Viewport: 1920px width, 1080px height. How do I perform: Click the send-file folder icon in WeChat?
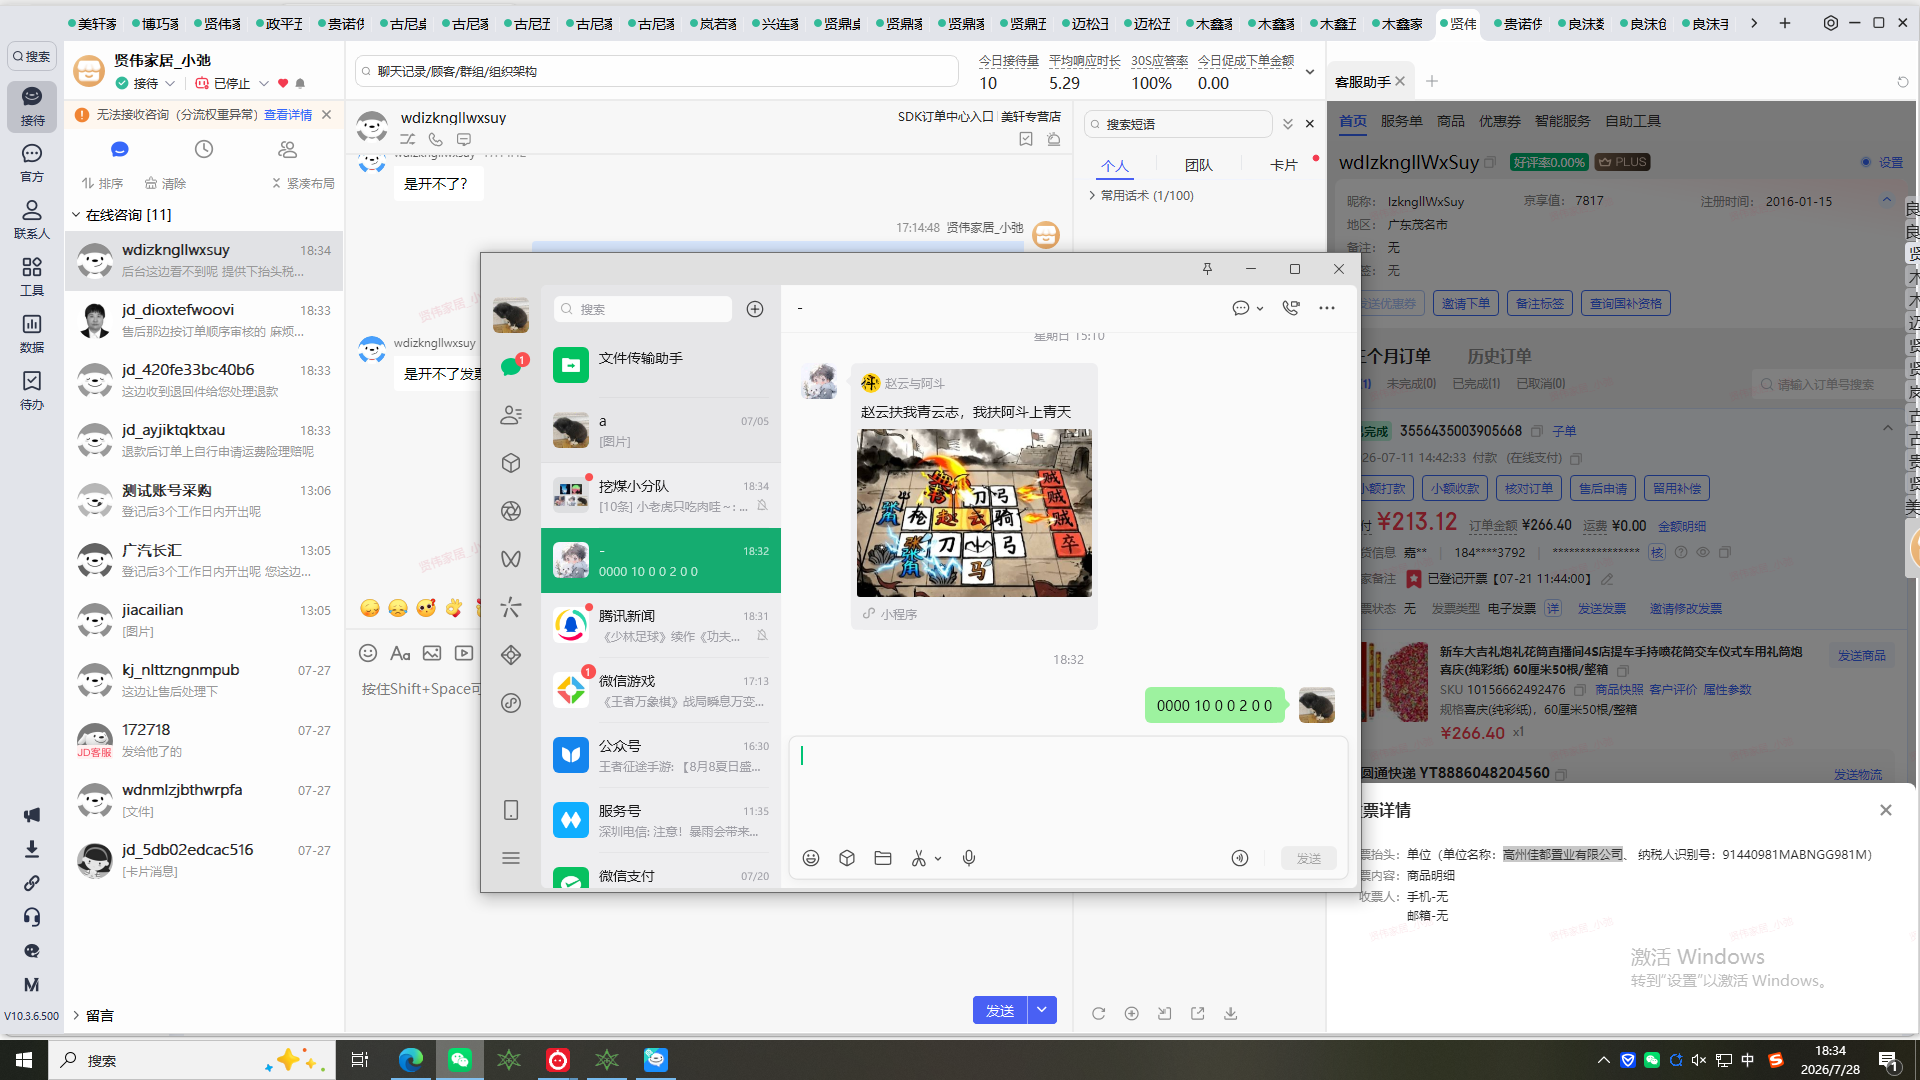(883, 858)
